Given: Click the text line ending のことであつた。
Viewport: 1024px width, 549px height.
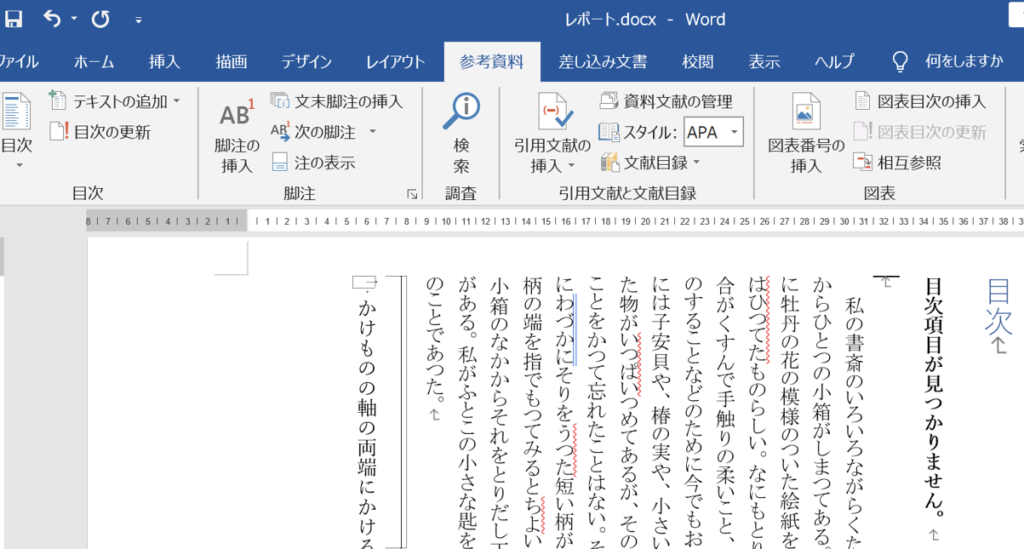Looking at the screenshot, I should pos(436,338).
